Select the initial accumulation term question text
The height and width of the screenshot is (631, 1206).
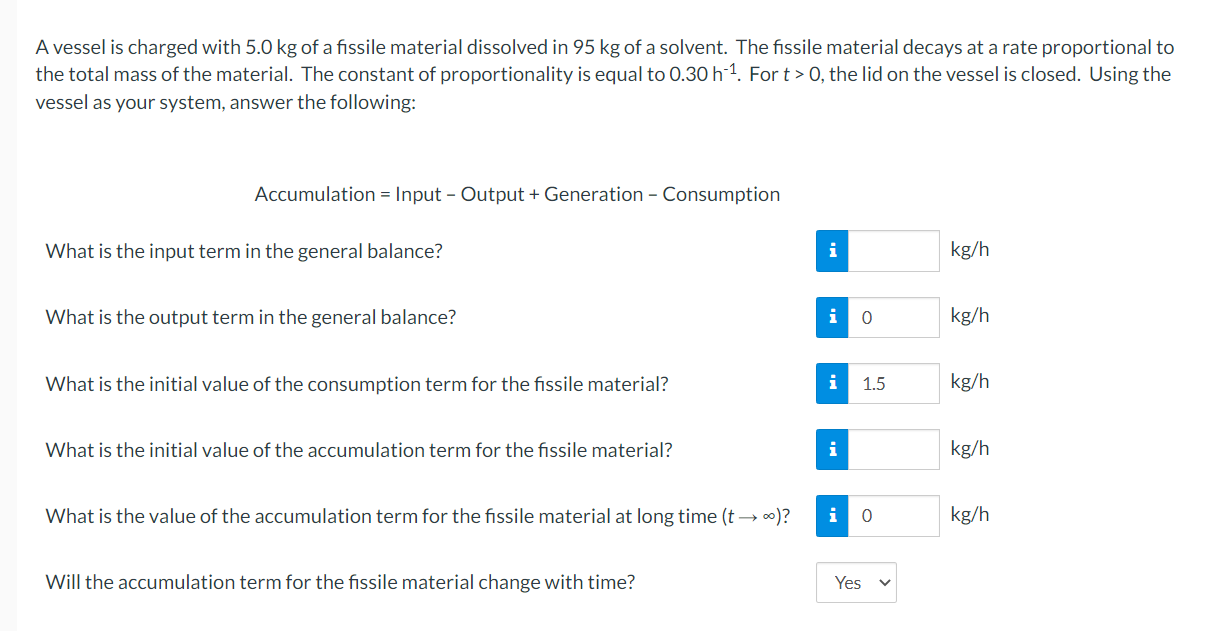(359, 449)
